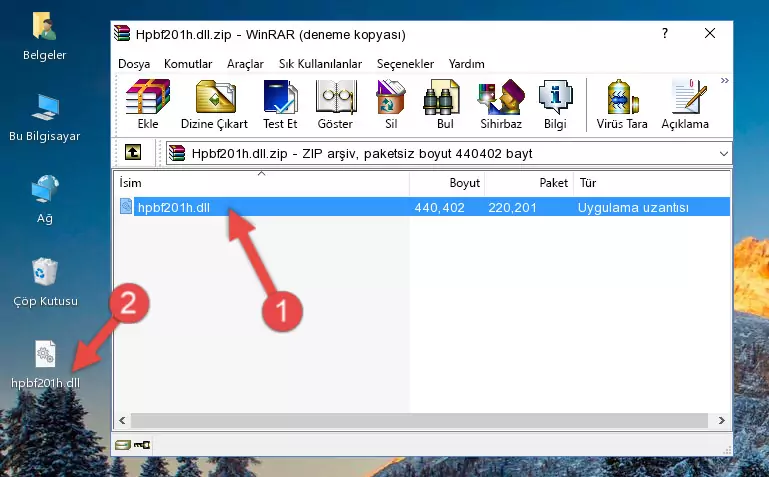
Task: Close the WinRAR window
Action: coord(710,33)
